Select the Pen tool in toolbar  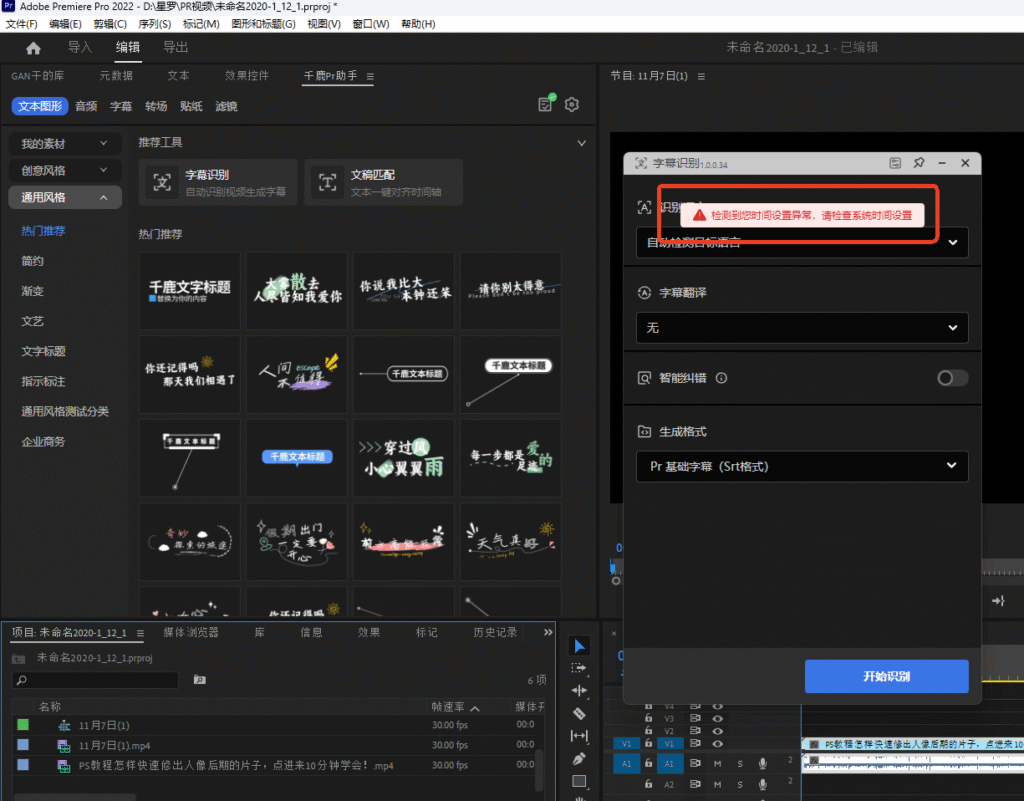coord(579,759)
